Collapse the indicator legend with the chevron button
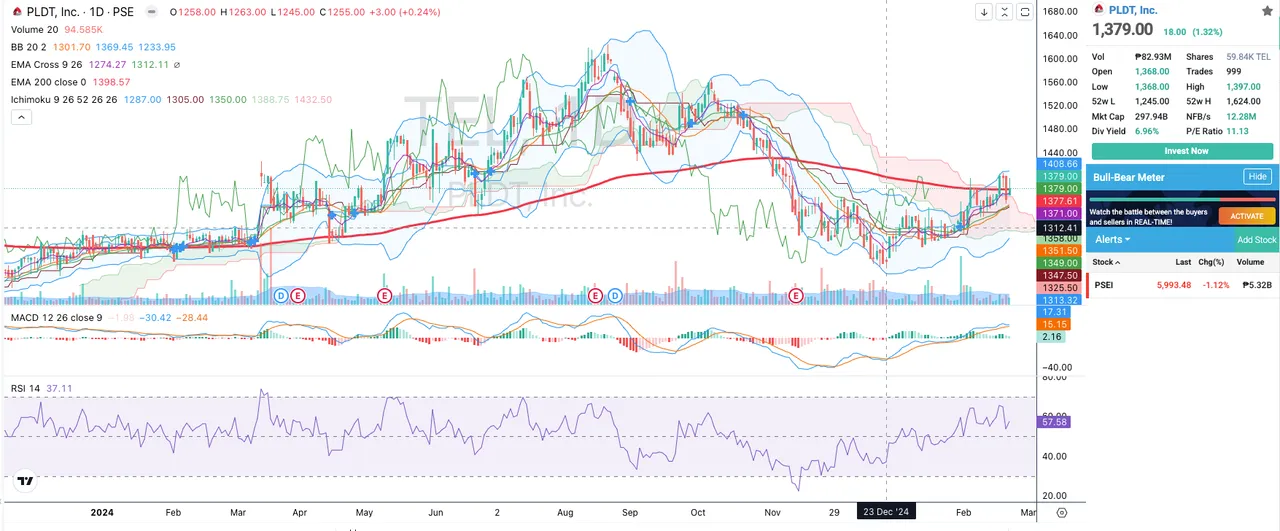The height and width of the screenshot is (531, 1280). coord(20,117)
